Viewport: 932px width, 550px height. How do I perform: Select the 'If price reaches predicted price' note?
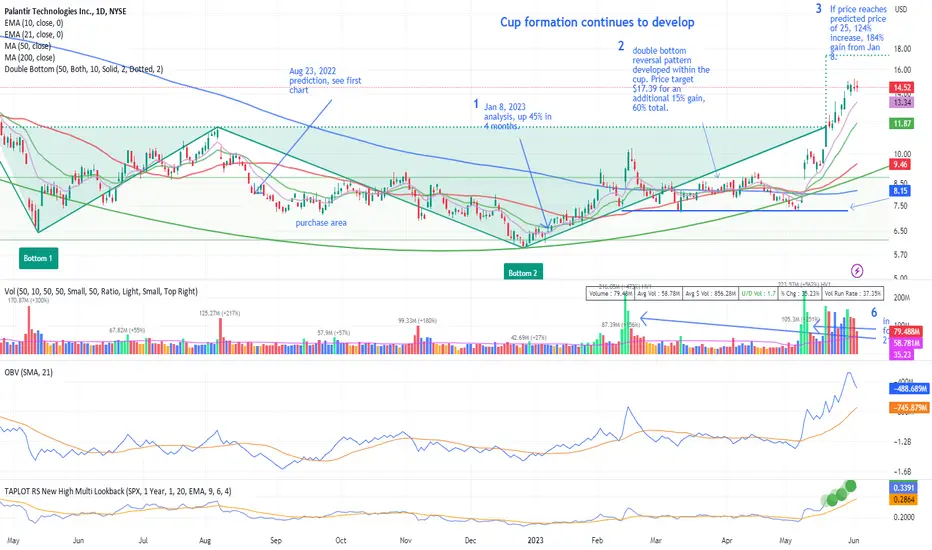tap(858, 33)
